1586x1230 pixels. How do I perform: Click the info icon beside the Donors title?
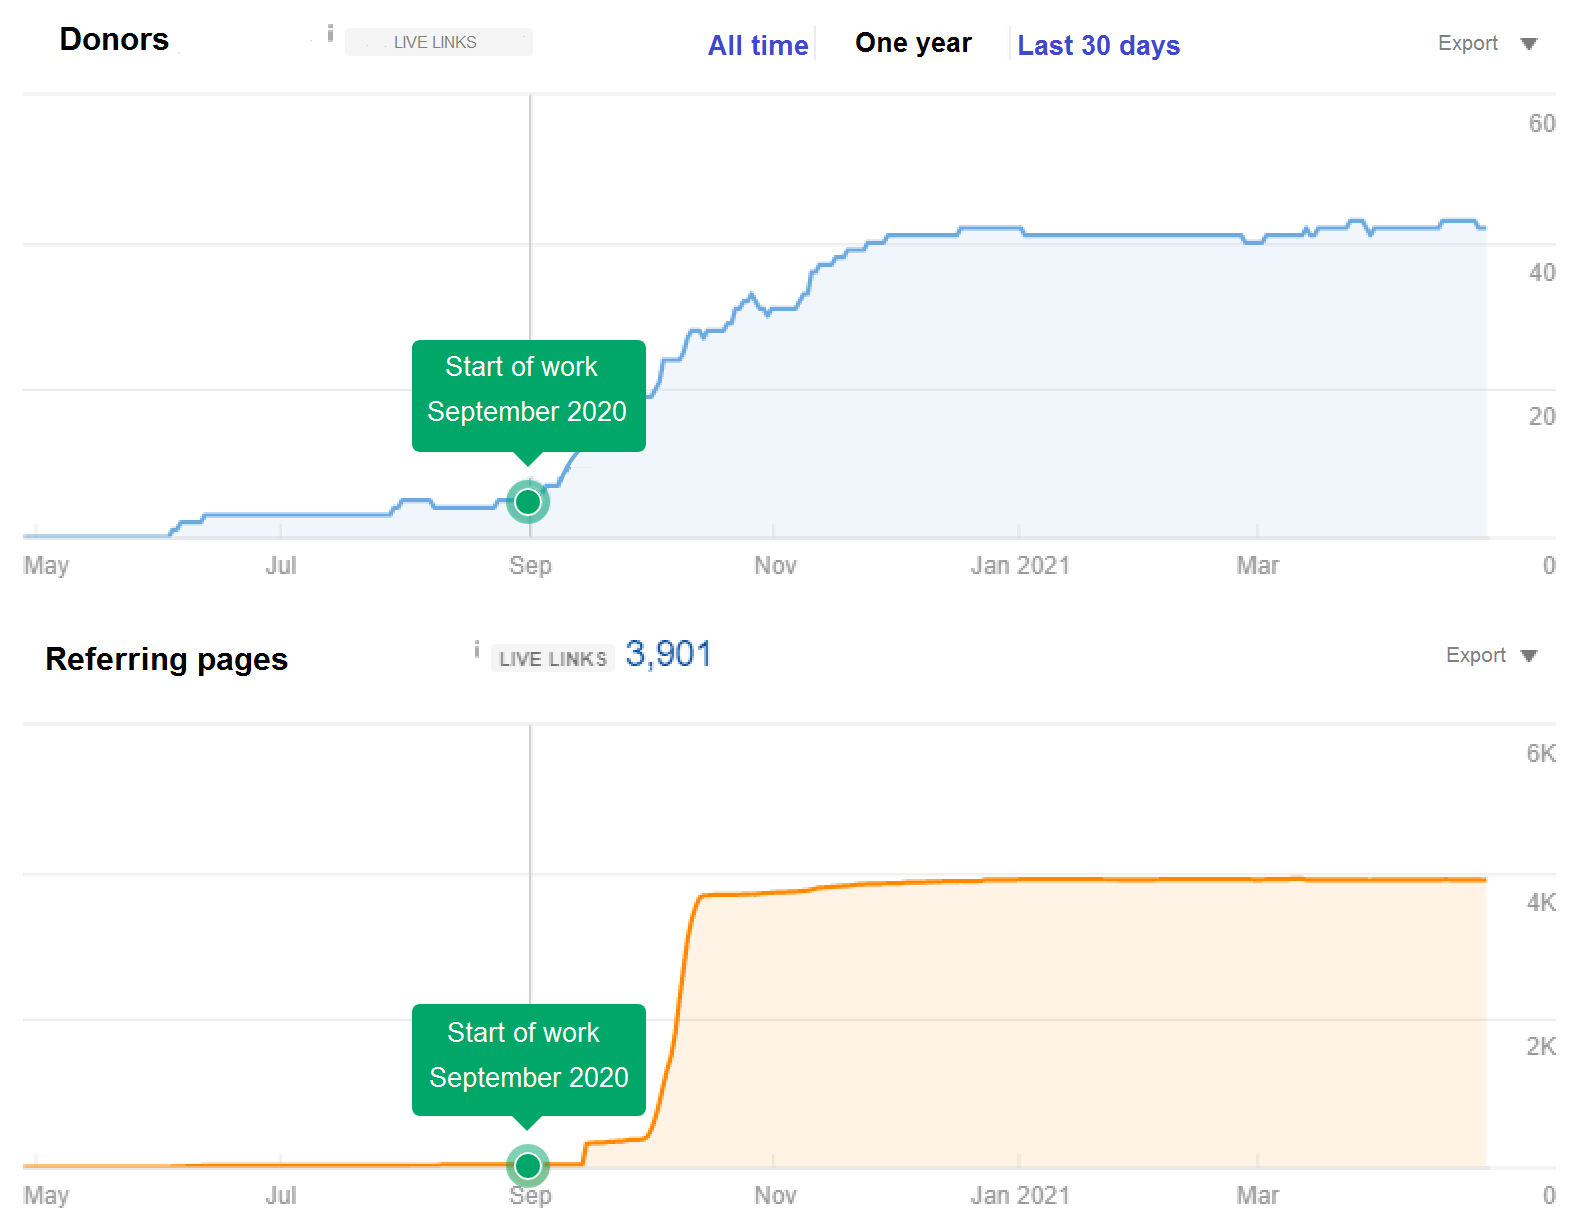pyautogui.click(x=330, y=34)
